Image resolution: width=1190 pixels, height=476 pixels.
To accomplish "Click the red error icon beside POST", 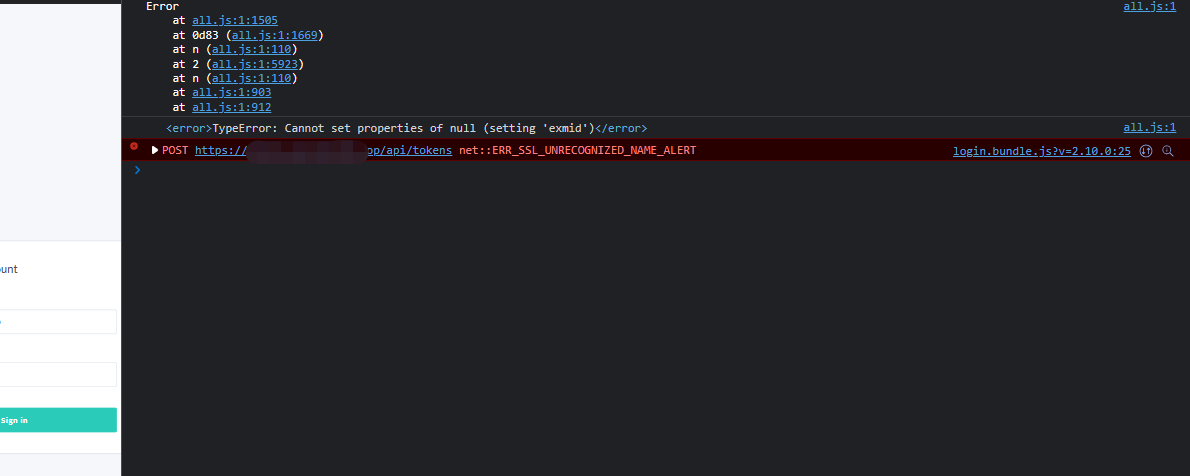I will pyautogui.click(x=134, y=146).
